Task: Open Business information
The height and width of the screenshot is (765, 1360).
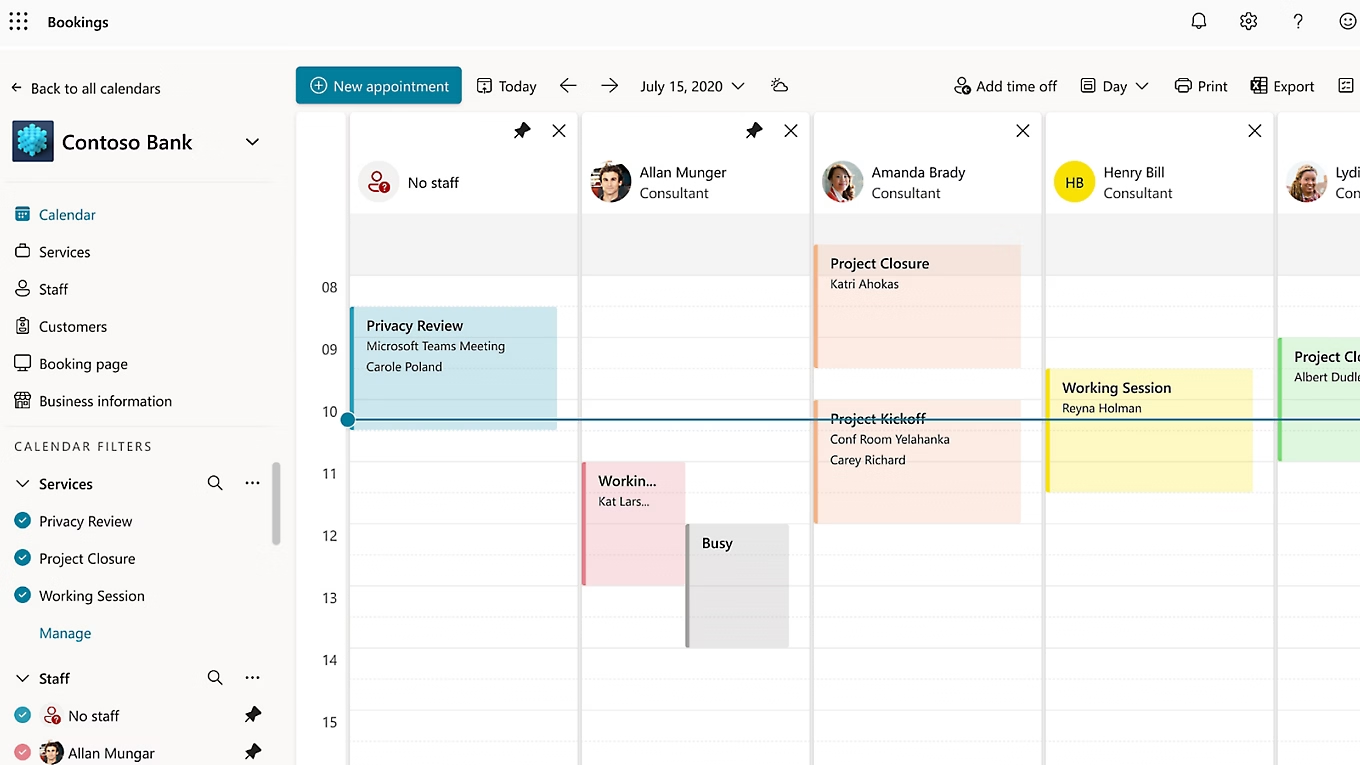Action: (103, 400)
